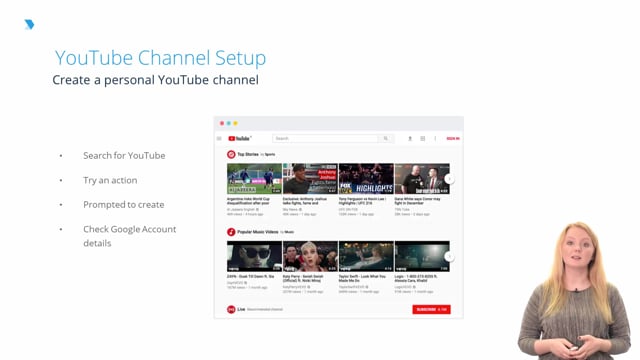Click the Argentina World Cup video title
640x360 pixels.
tap(248, 201)
